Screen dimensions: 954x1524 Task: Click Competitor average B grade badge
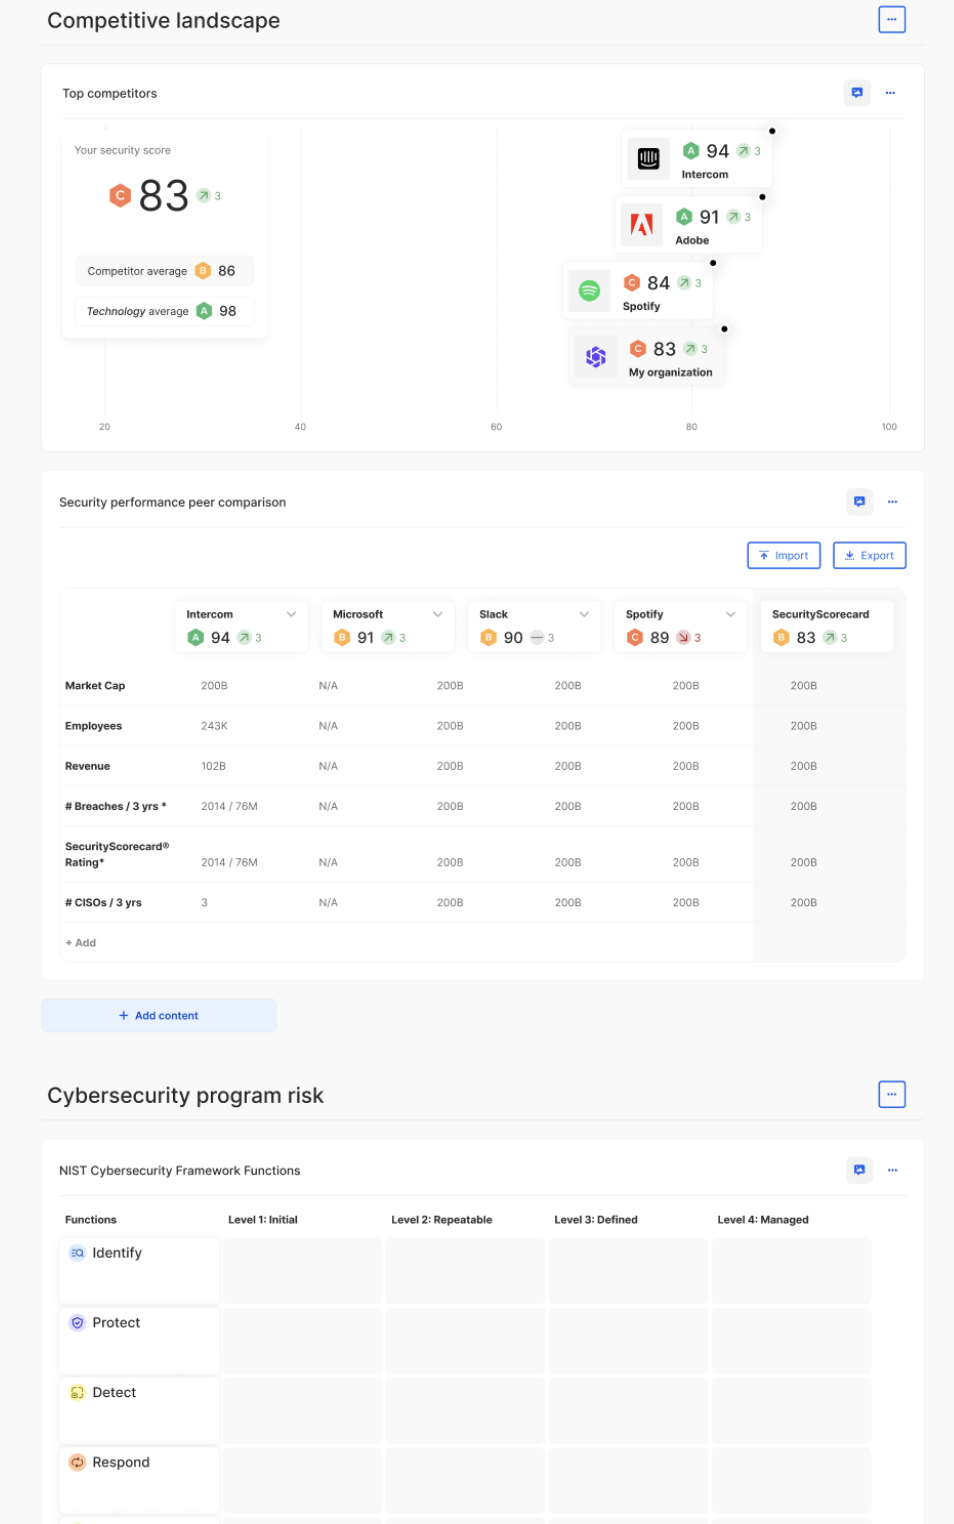click(203, 271)
